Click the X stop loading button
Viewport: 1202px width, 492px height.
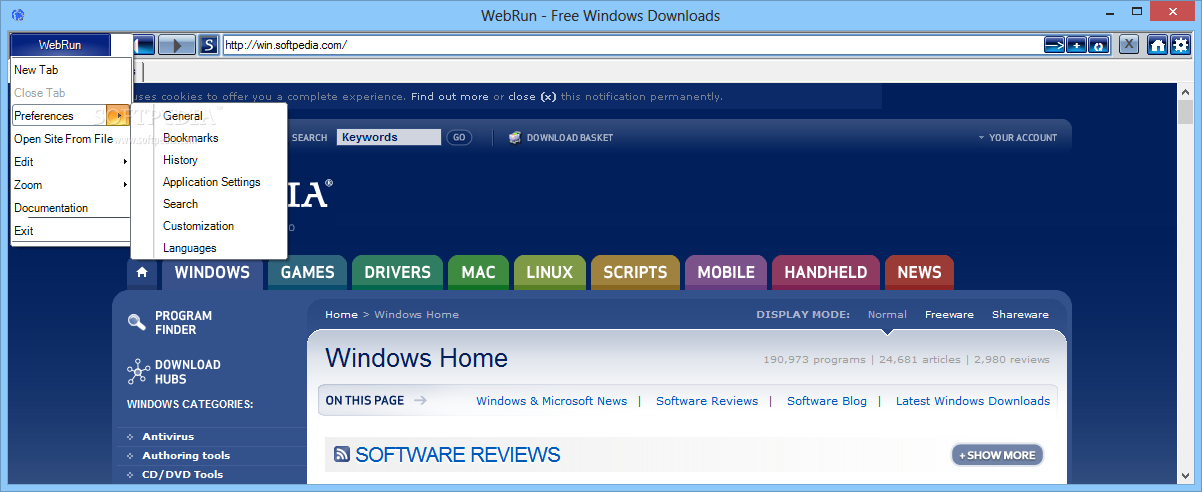pos(1128,44)
